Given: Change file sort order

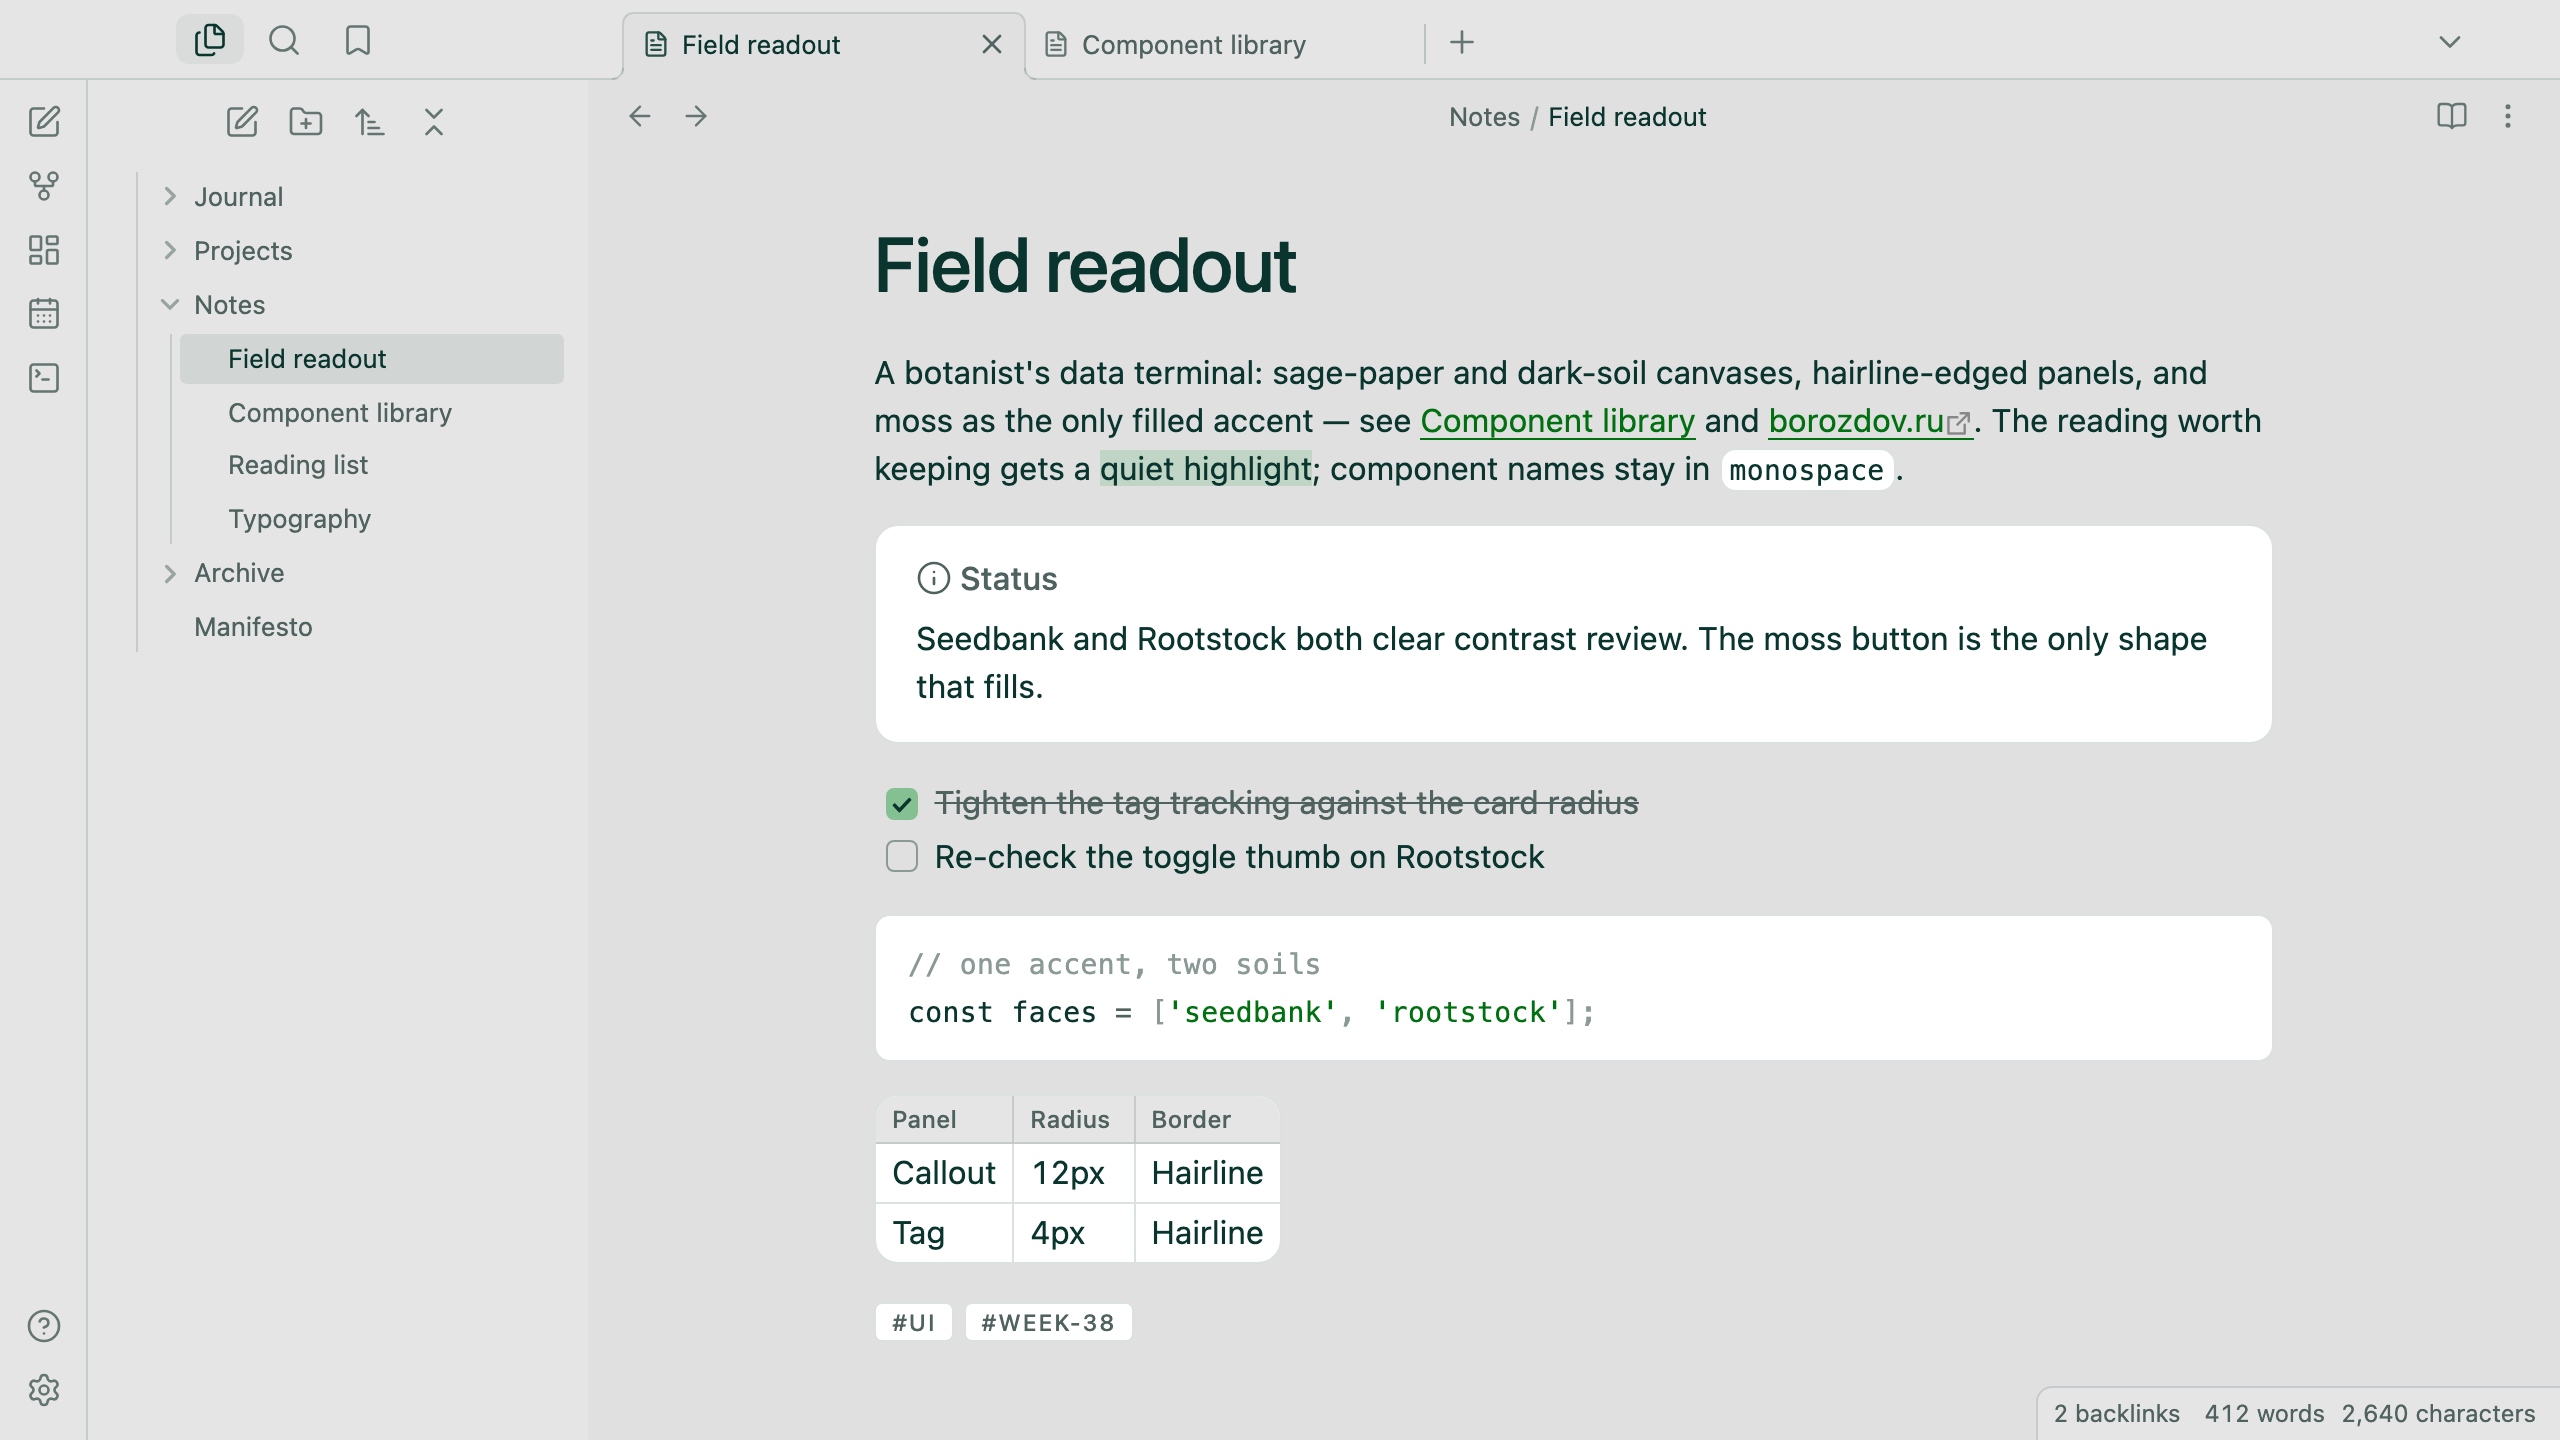Looking at the screenshot, I should [x=370, y=122].
